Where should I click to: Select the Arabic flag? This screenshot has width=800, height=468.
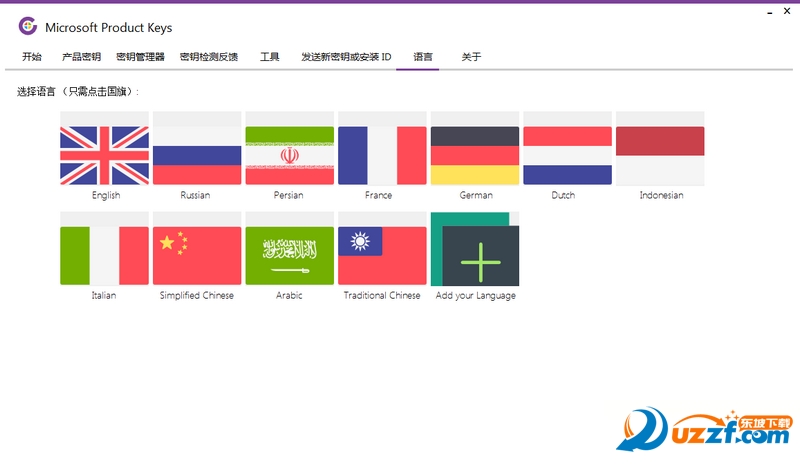coord(290,256)
